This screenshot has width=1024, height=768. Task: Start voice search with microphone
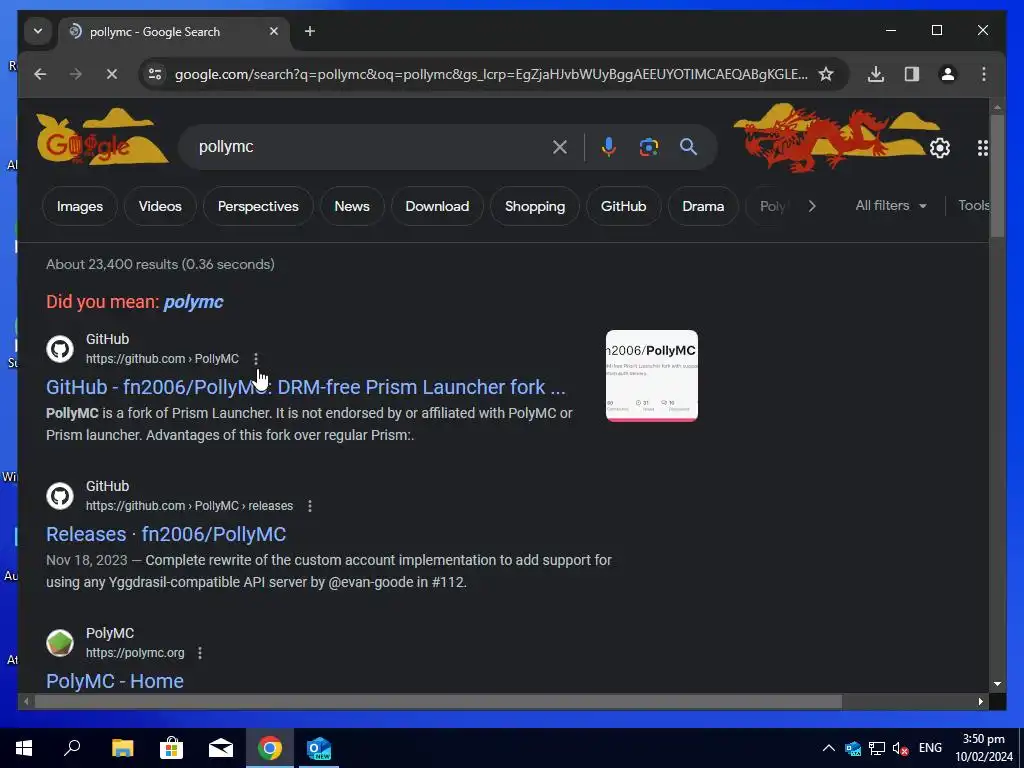(x=608, y=147)
